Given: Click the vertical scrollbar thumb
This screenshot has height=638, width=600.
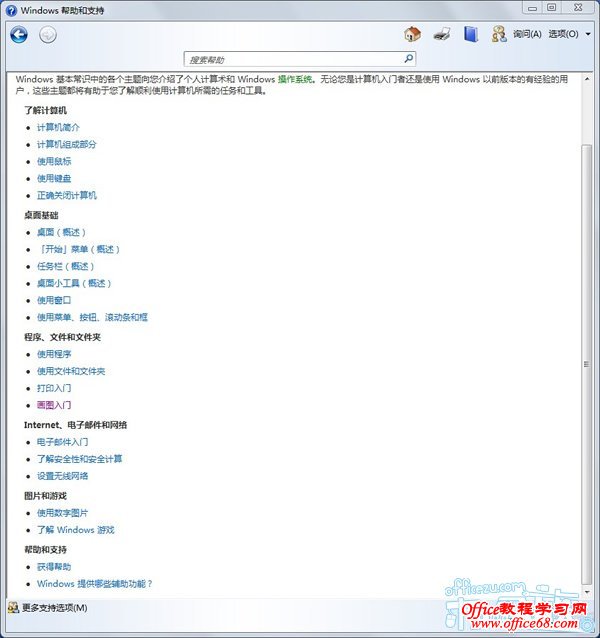Looking at the screenshot, I should [x=587, y=364].
